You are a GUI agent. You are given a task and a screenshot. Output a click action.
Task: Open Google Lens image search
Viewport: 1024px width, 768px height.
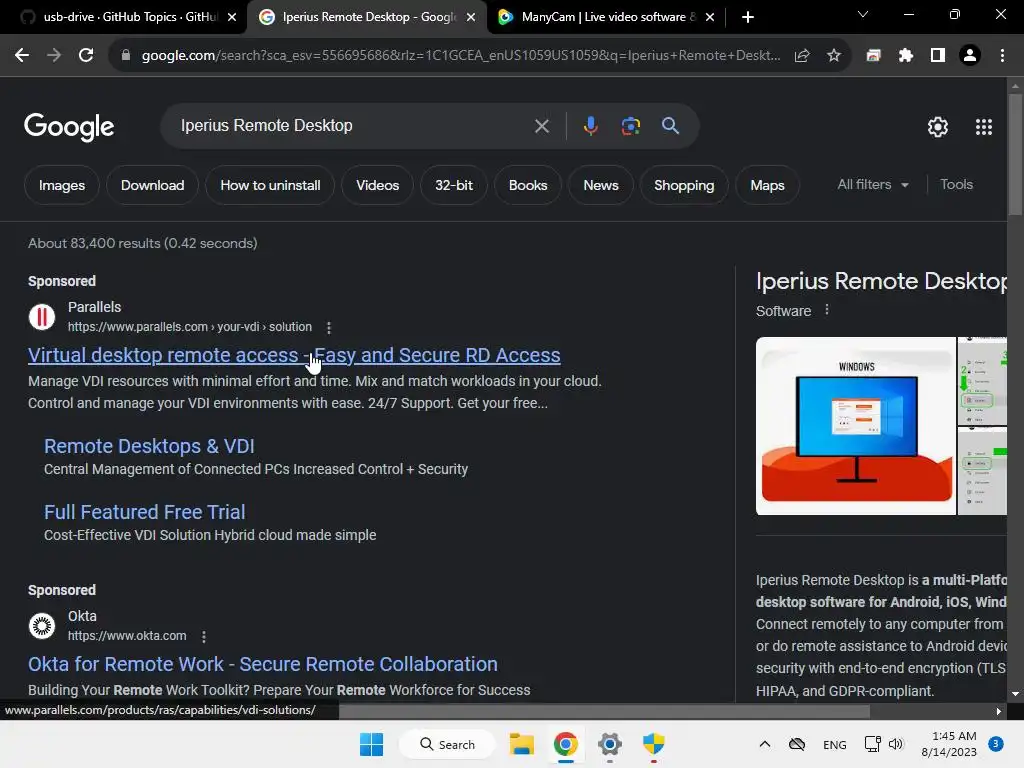point(630,126)
